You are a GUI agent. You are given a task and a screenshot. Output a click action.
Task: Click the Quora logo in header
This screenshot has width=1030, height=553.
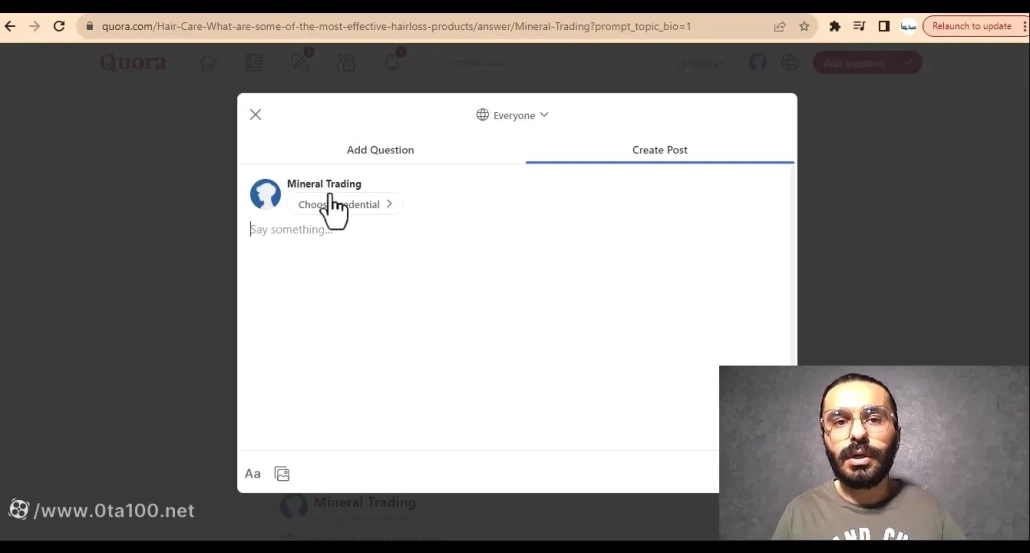click(132, 63)
